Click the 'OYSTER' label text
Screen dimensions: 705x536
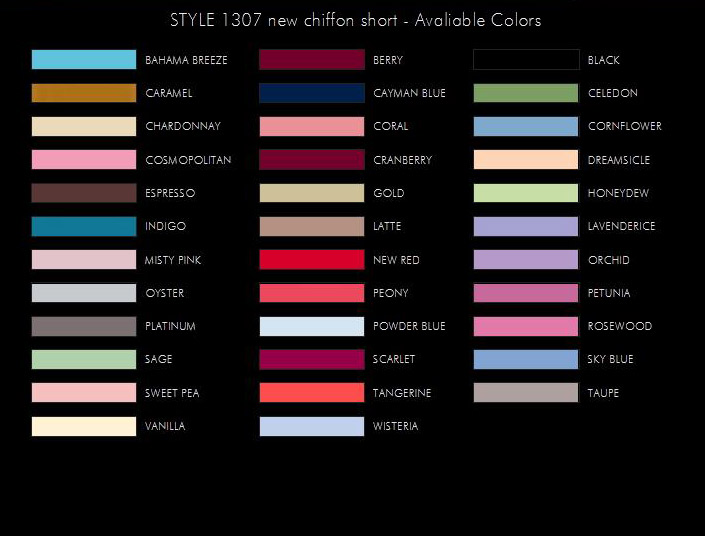click(165, 293)
